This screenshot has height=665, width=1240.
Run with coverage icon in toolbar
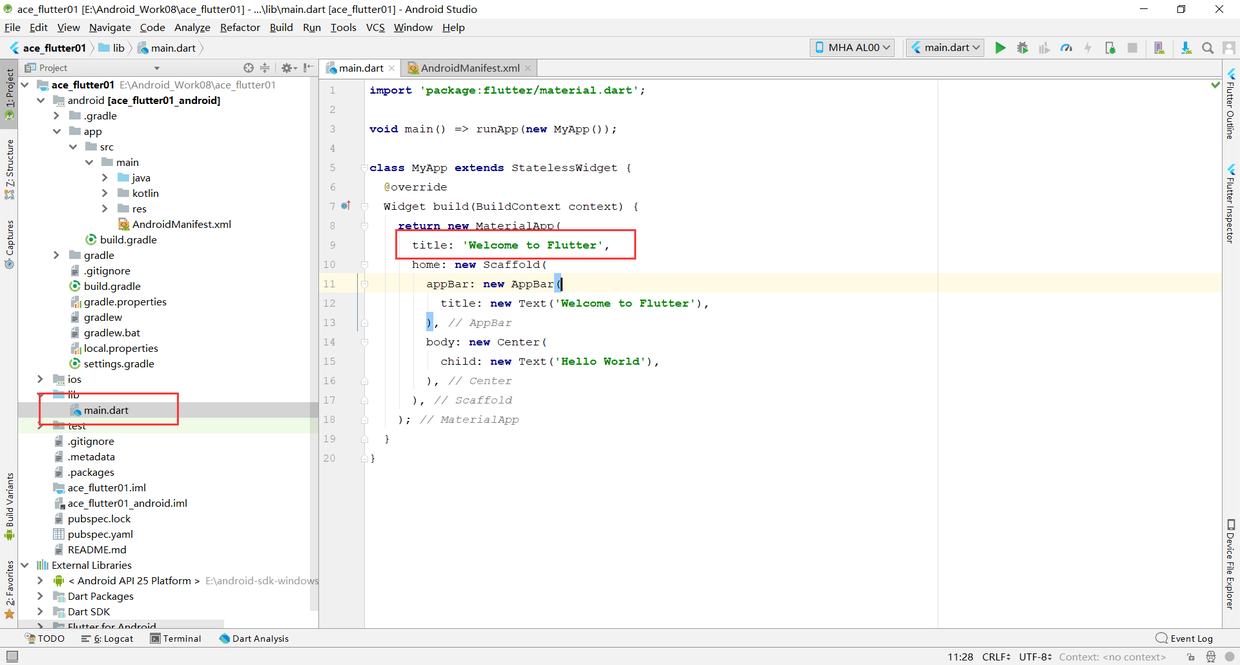point(1044,47)
